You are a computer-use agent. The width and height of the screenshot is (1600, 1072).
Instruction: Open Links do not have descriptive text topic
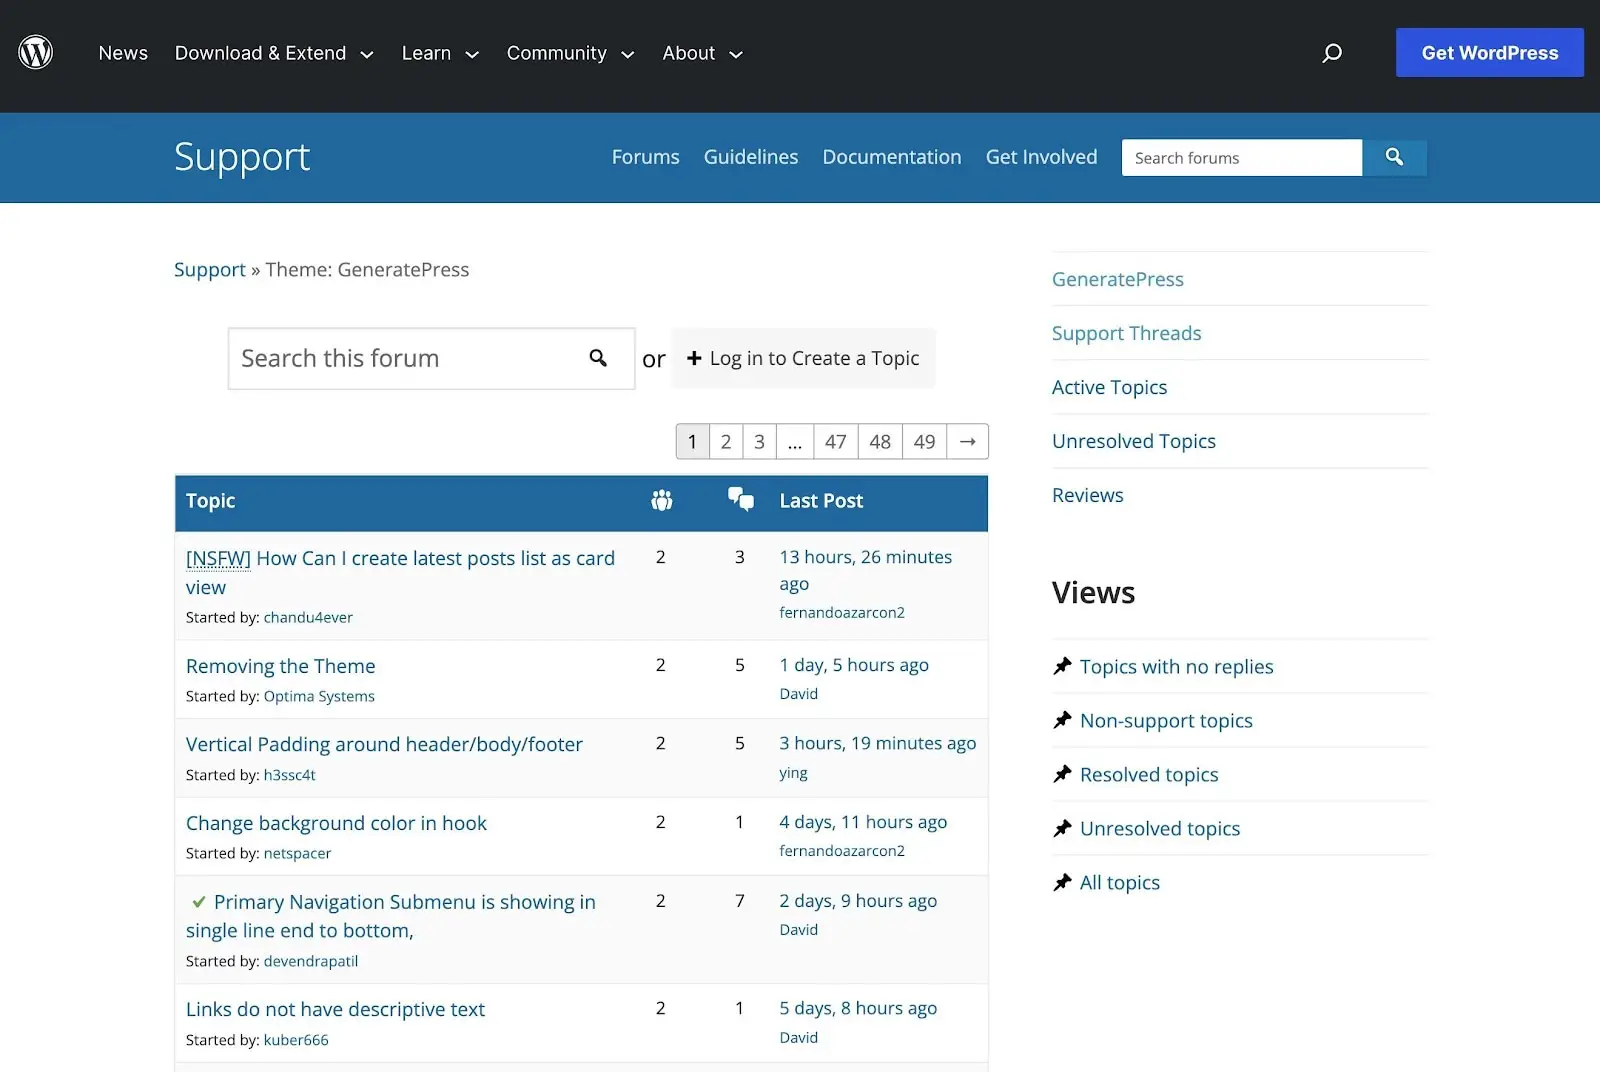(335, 1009)
